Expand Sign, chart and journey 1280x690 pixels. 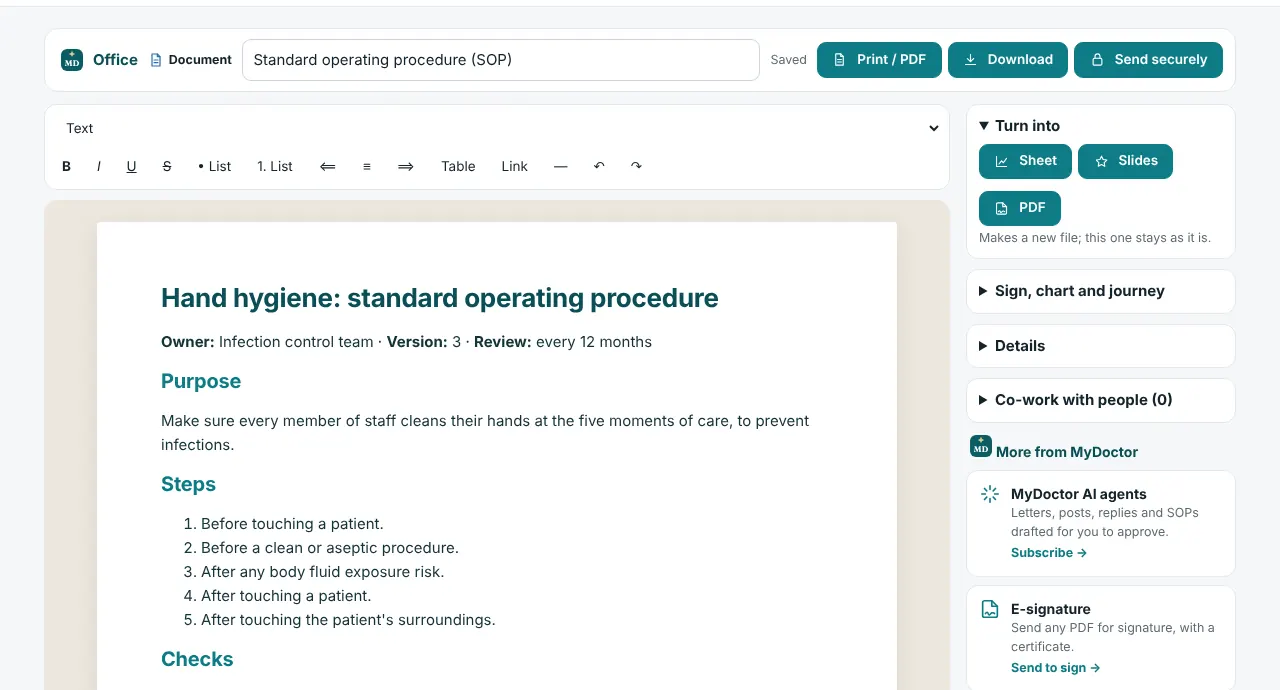(1101, 291)
